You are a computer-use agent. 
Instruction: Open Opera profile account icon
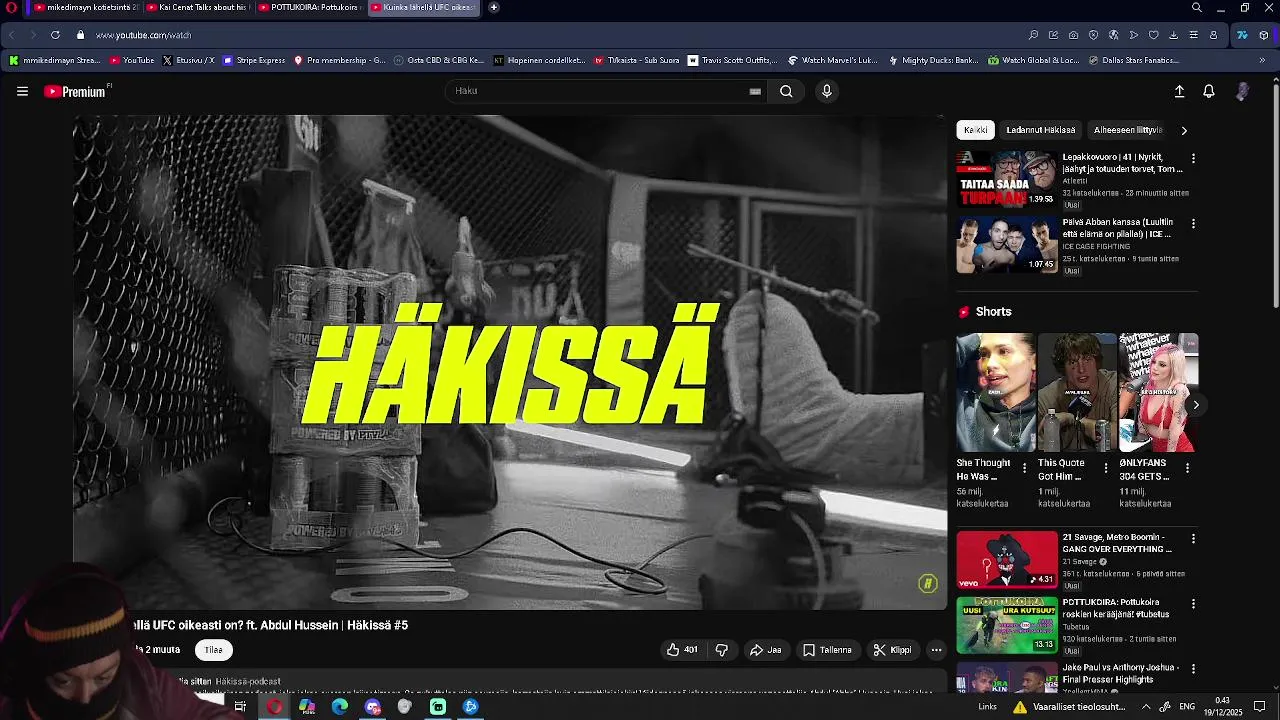[1213, 35]
